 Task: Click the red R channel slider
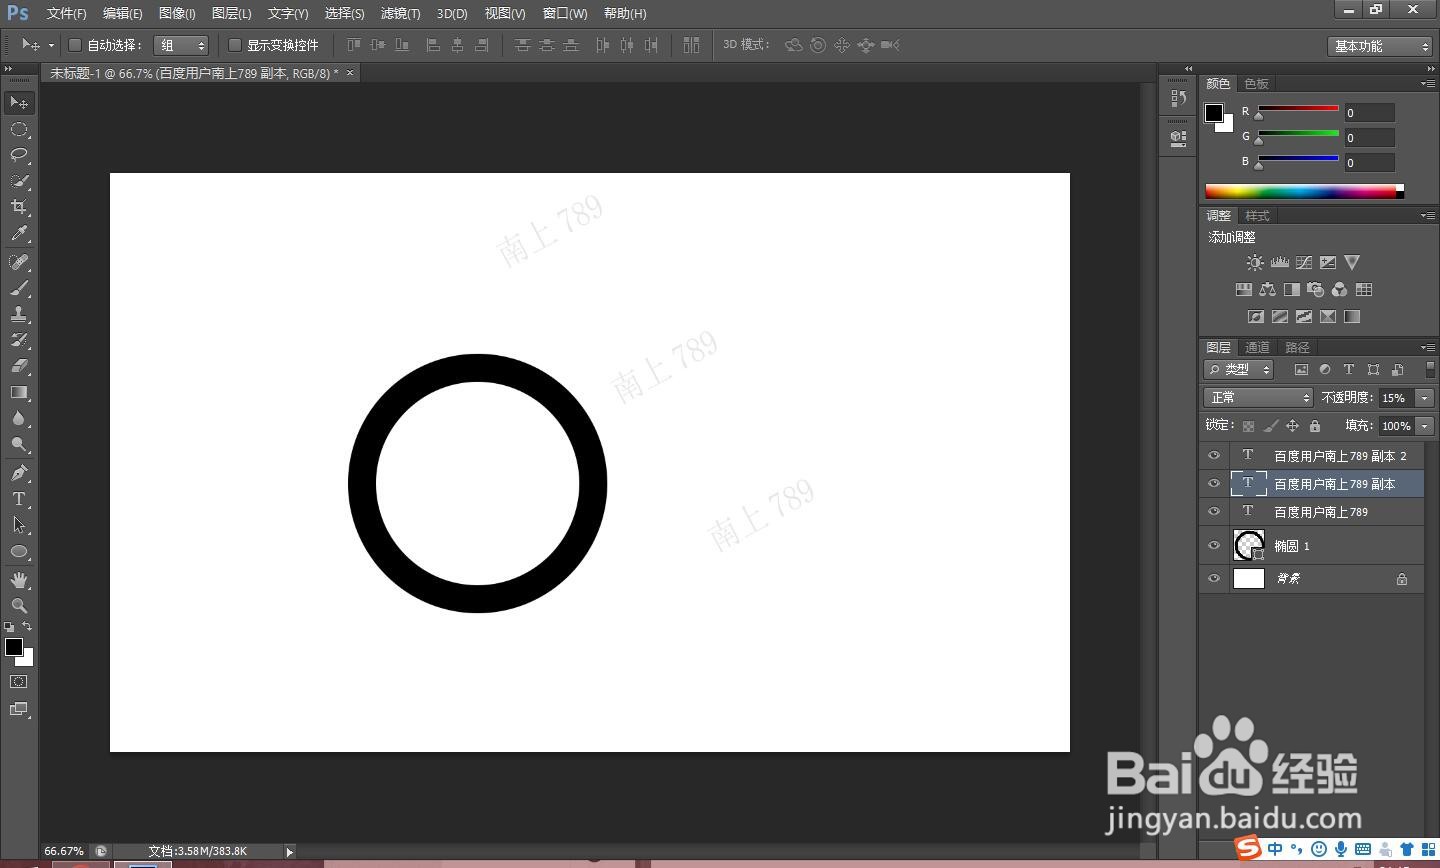click(1298, 110)
